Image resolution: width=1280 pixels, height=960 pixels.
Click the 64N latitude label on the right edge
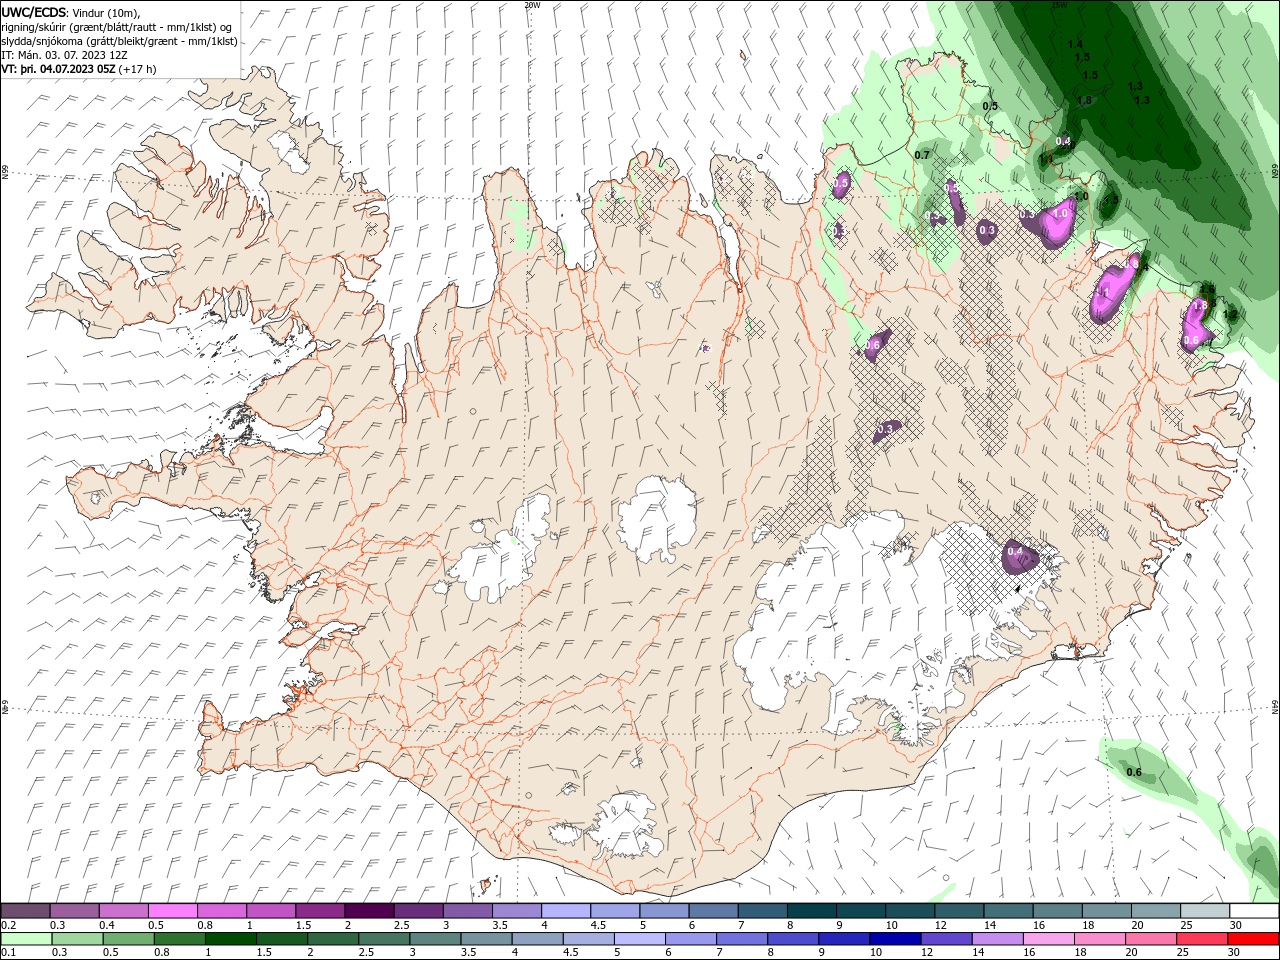pos(1275,707)
